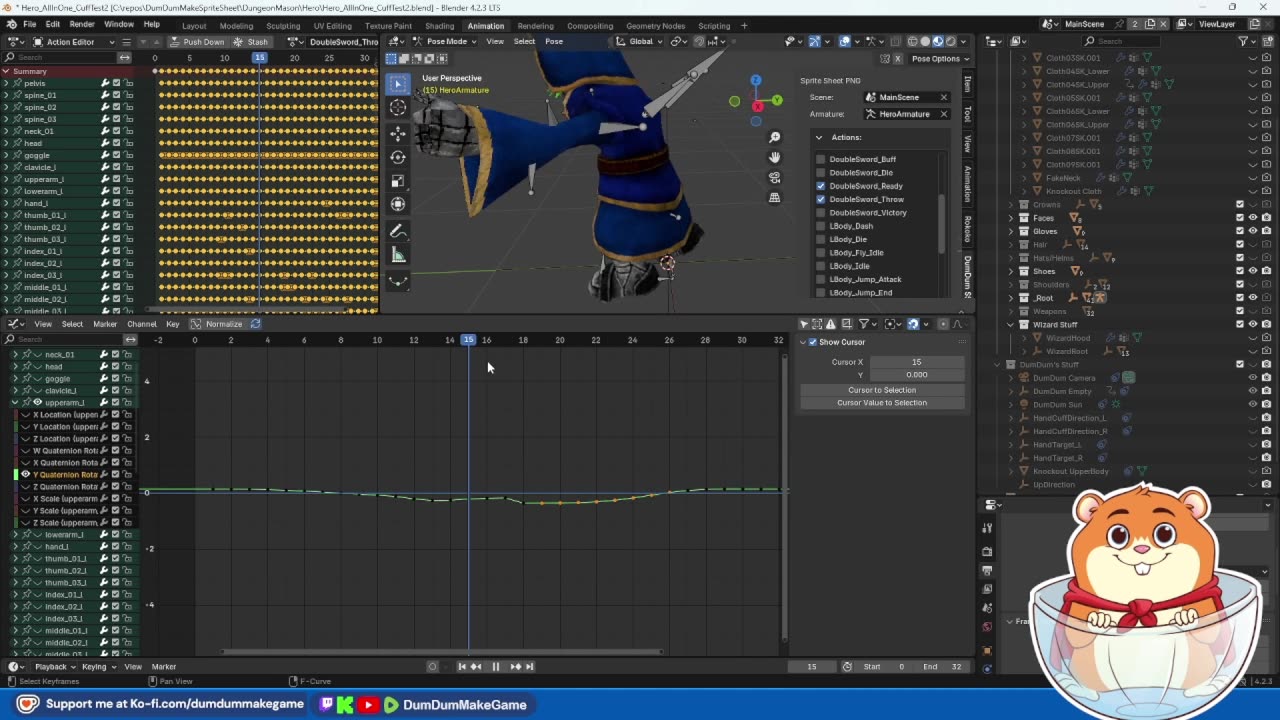Expand the Shoes collection in outliner
This screenshot has width=1280, height=720.
tap(1011, 271)
